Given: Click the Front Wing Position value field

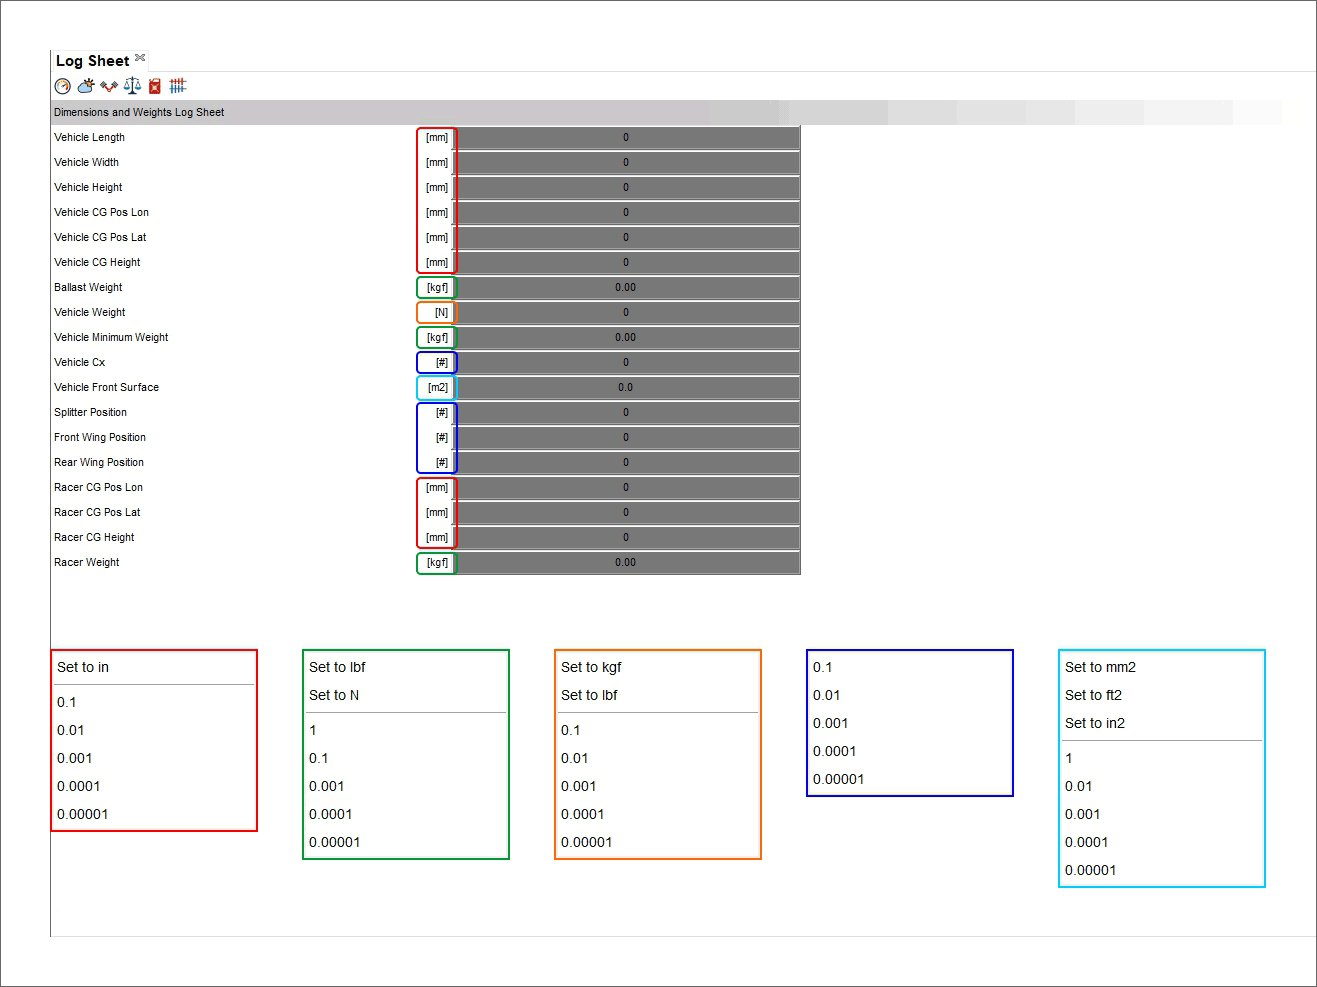Looking at the screenshot, I should [627, 438].
